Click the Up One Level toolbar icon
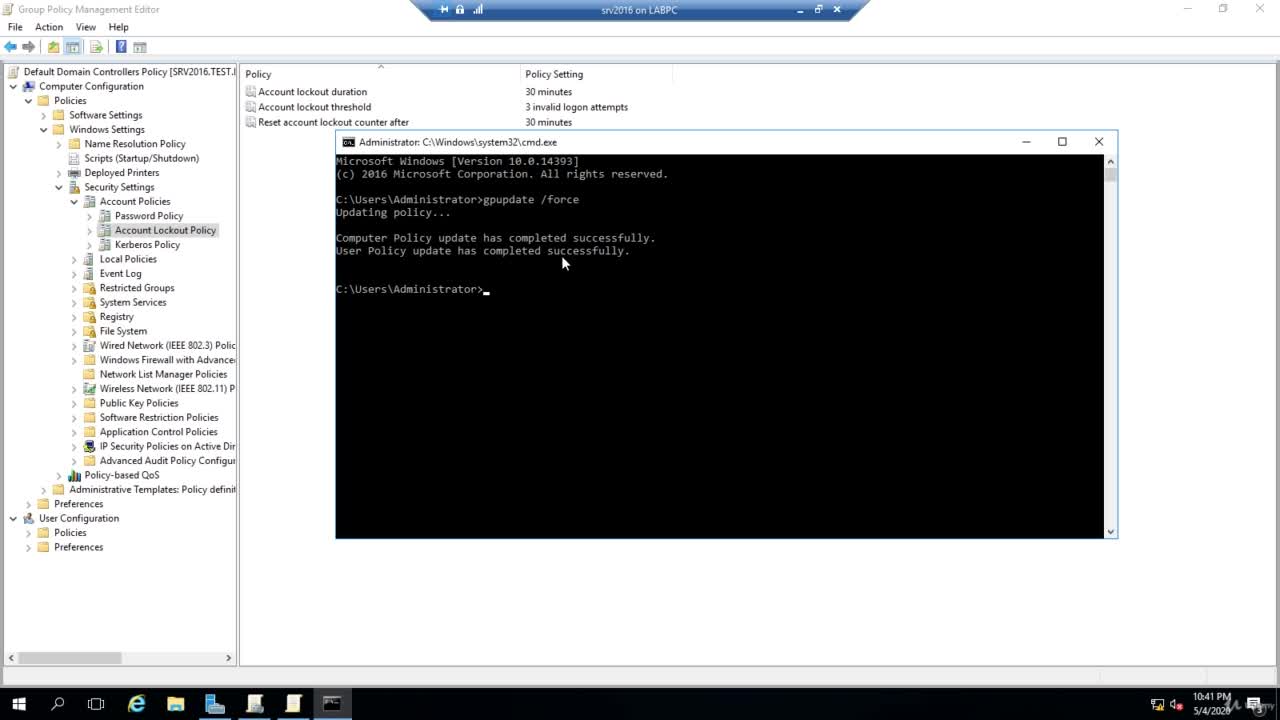 [54, 47]
